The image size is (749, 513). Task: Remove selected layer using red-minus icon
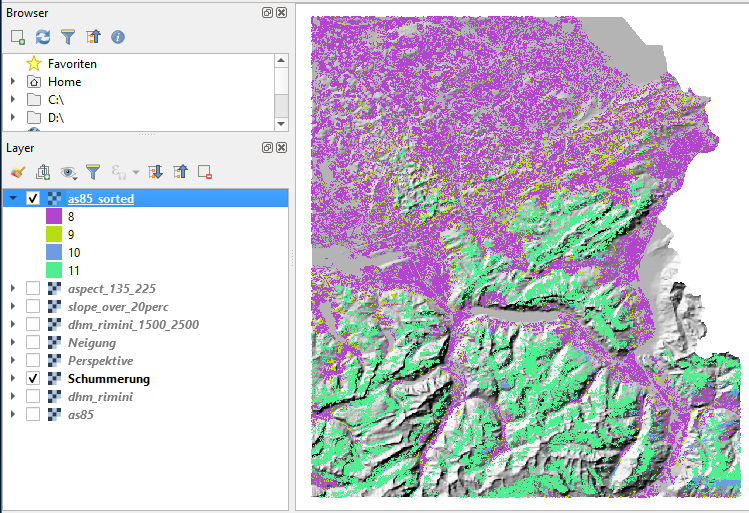pos(205,172)
